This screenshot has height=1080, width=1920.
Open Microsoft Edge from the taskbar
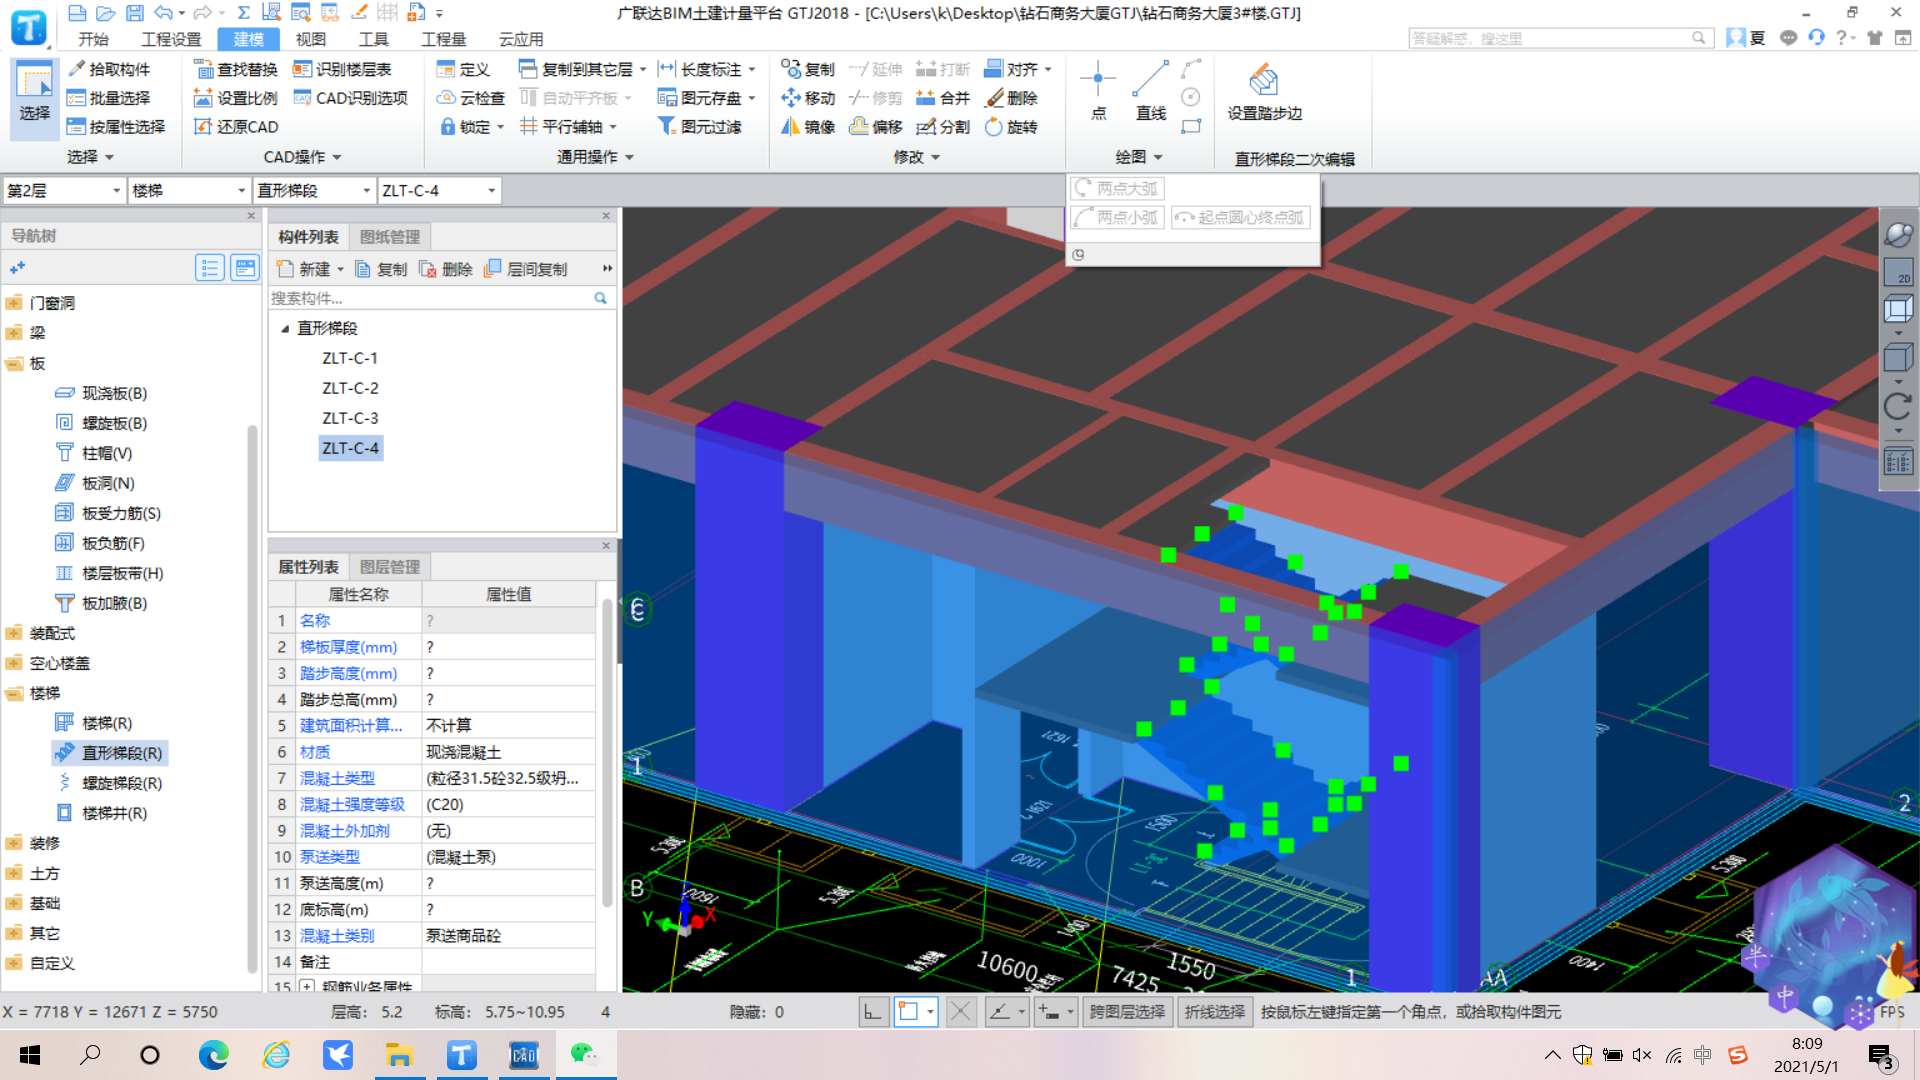point(213,1055)
